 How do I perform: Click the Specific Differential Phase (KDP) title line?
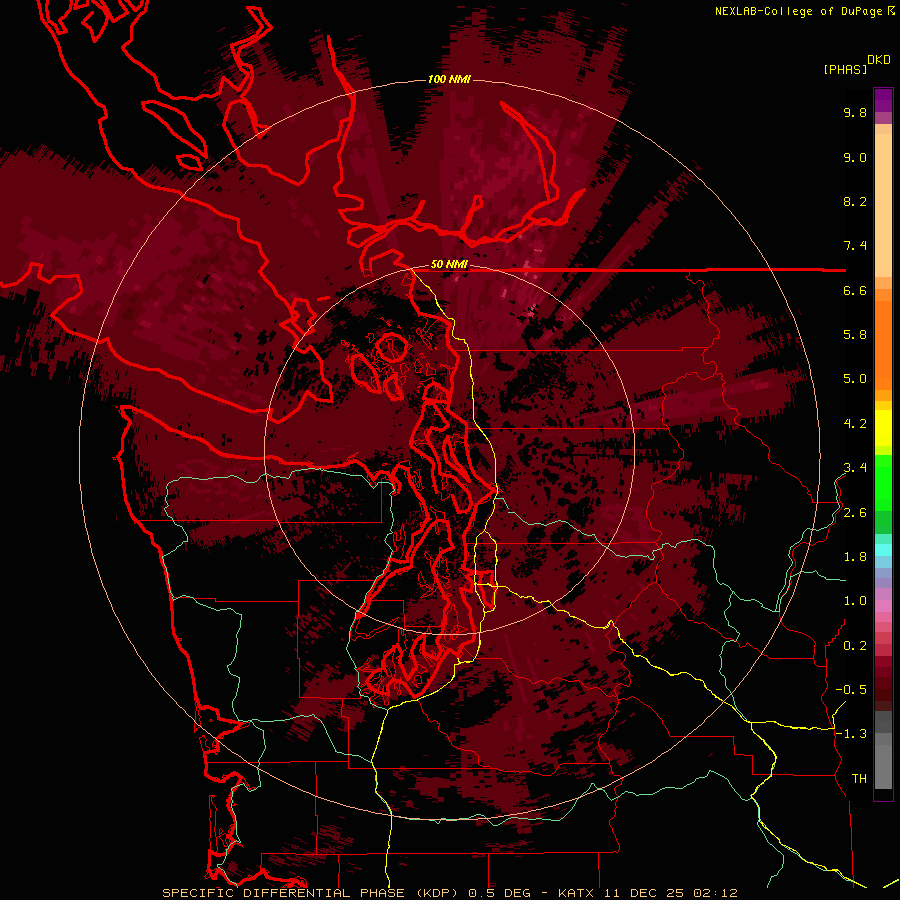point(449,893)
